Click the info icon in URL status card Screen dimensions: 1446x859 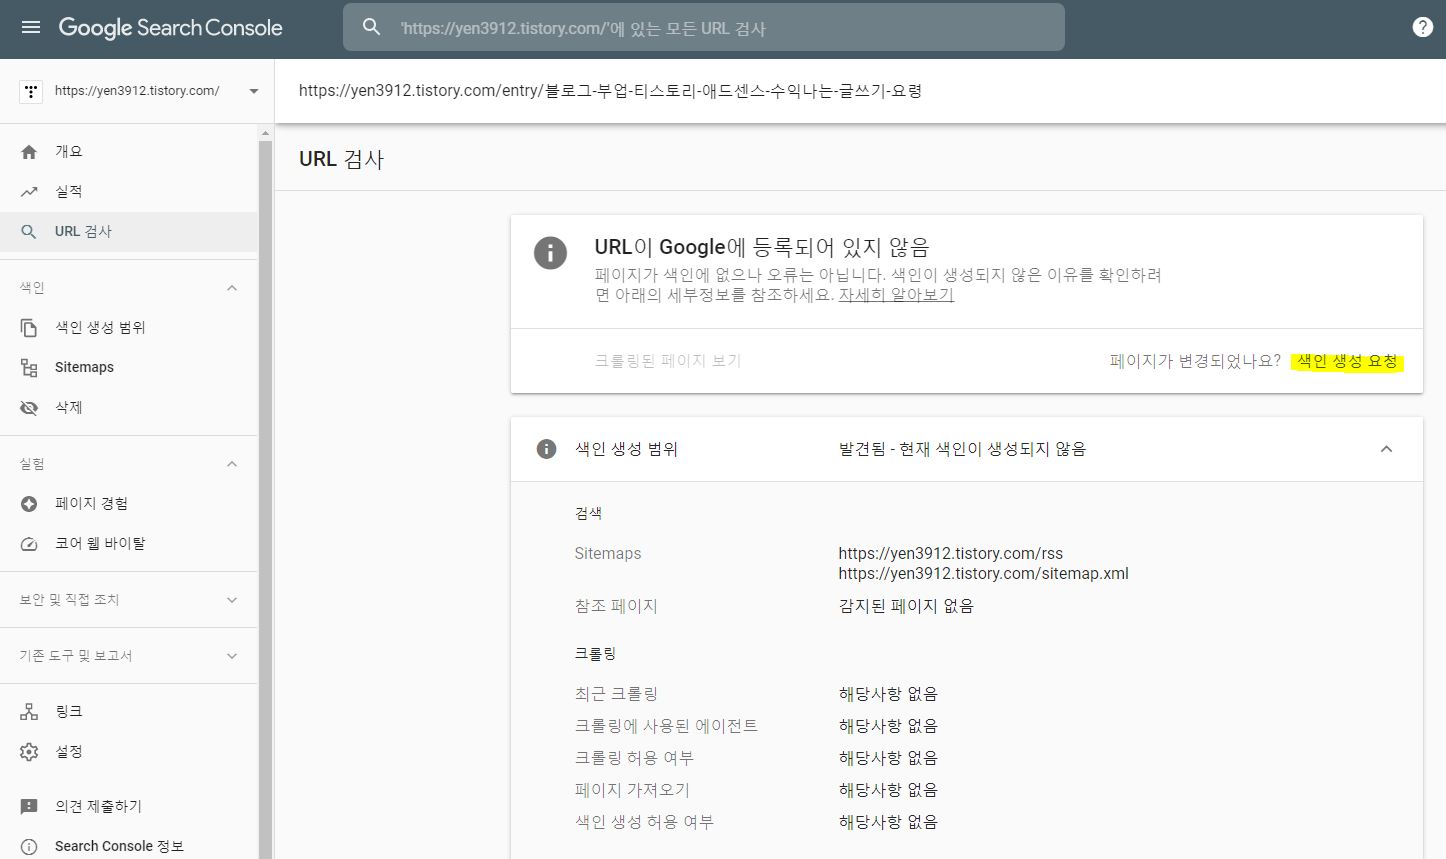point(550,252)
